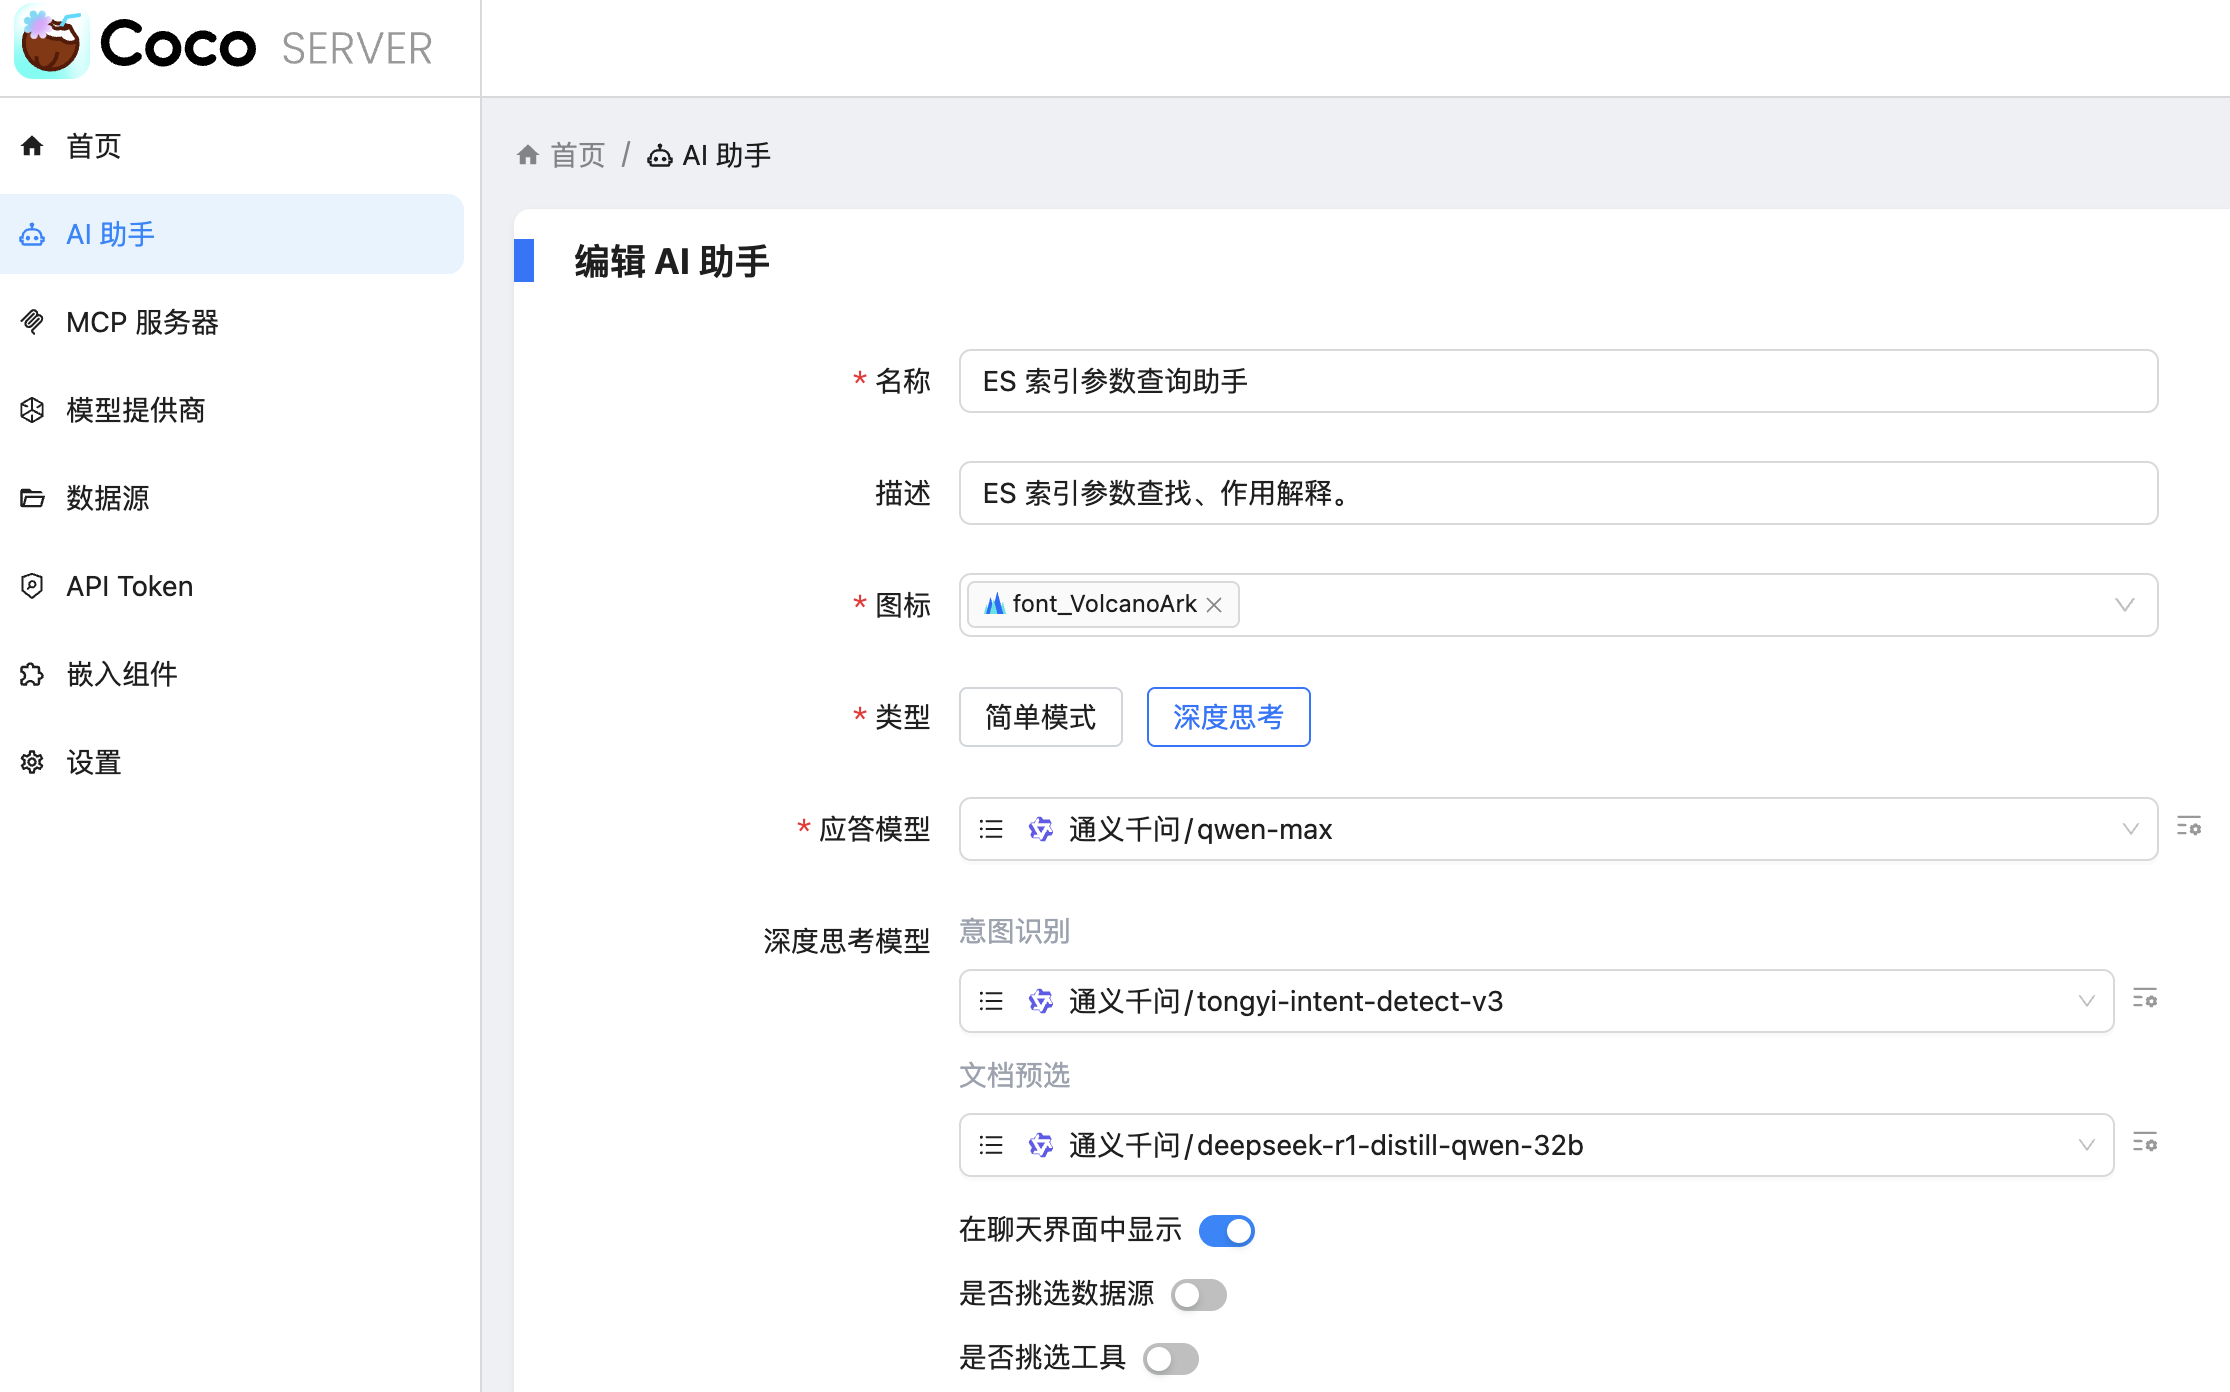Click the home icon in breadcrumb

click(x=528, y=155)
